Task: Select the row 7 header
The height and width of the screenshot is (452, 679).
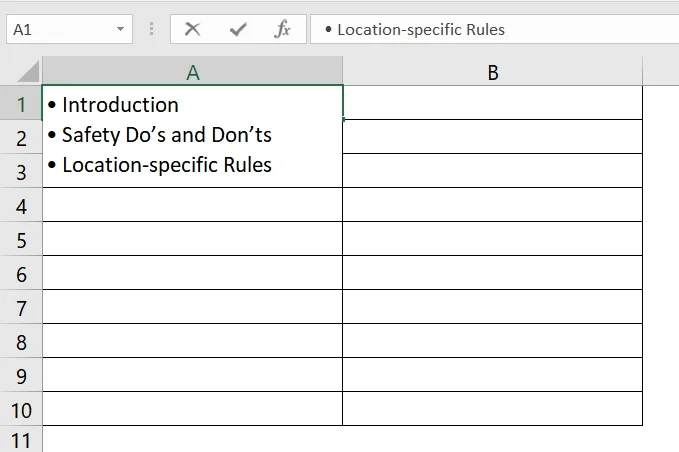Action: point(21,307)
